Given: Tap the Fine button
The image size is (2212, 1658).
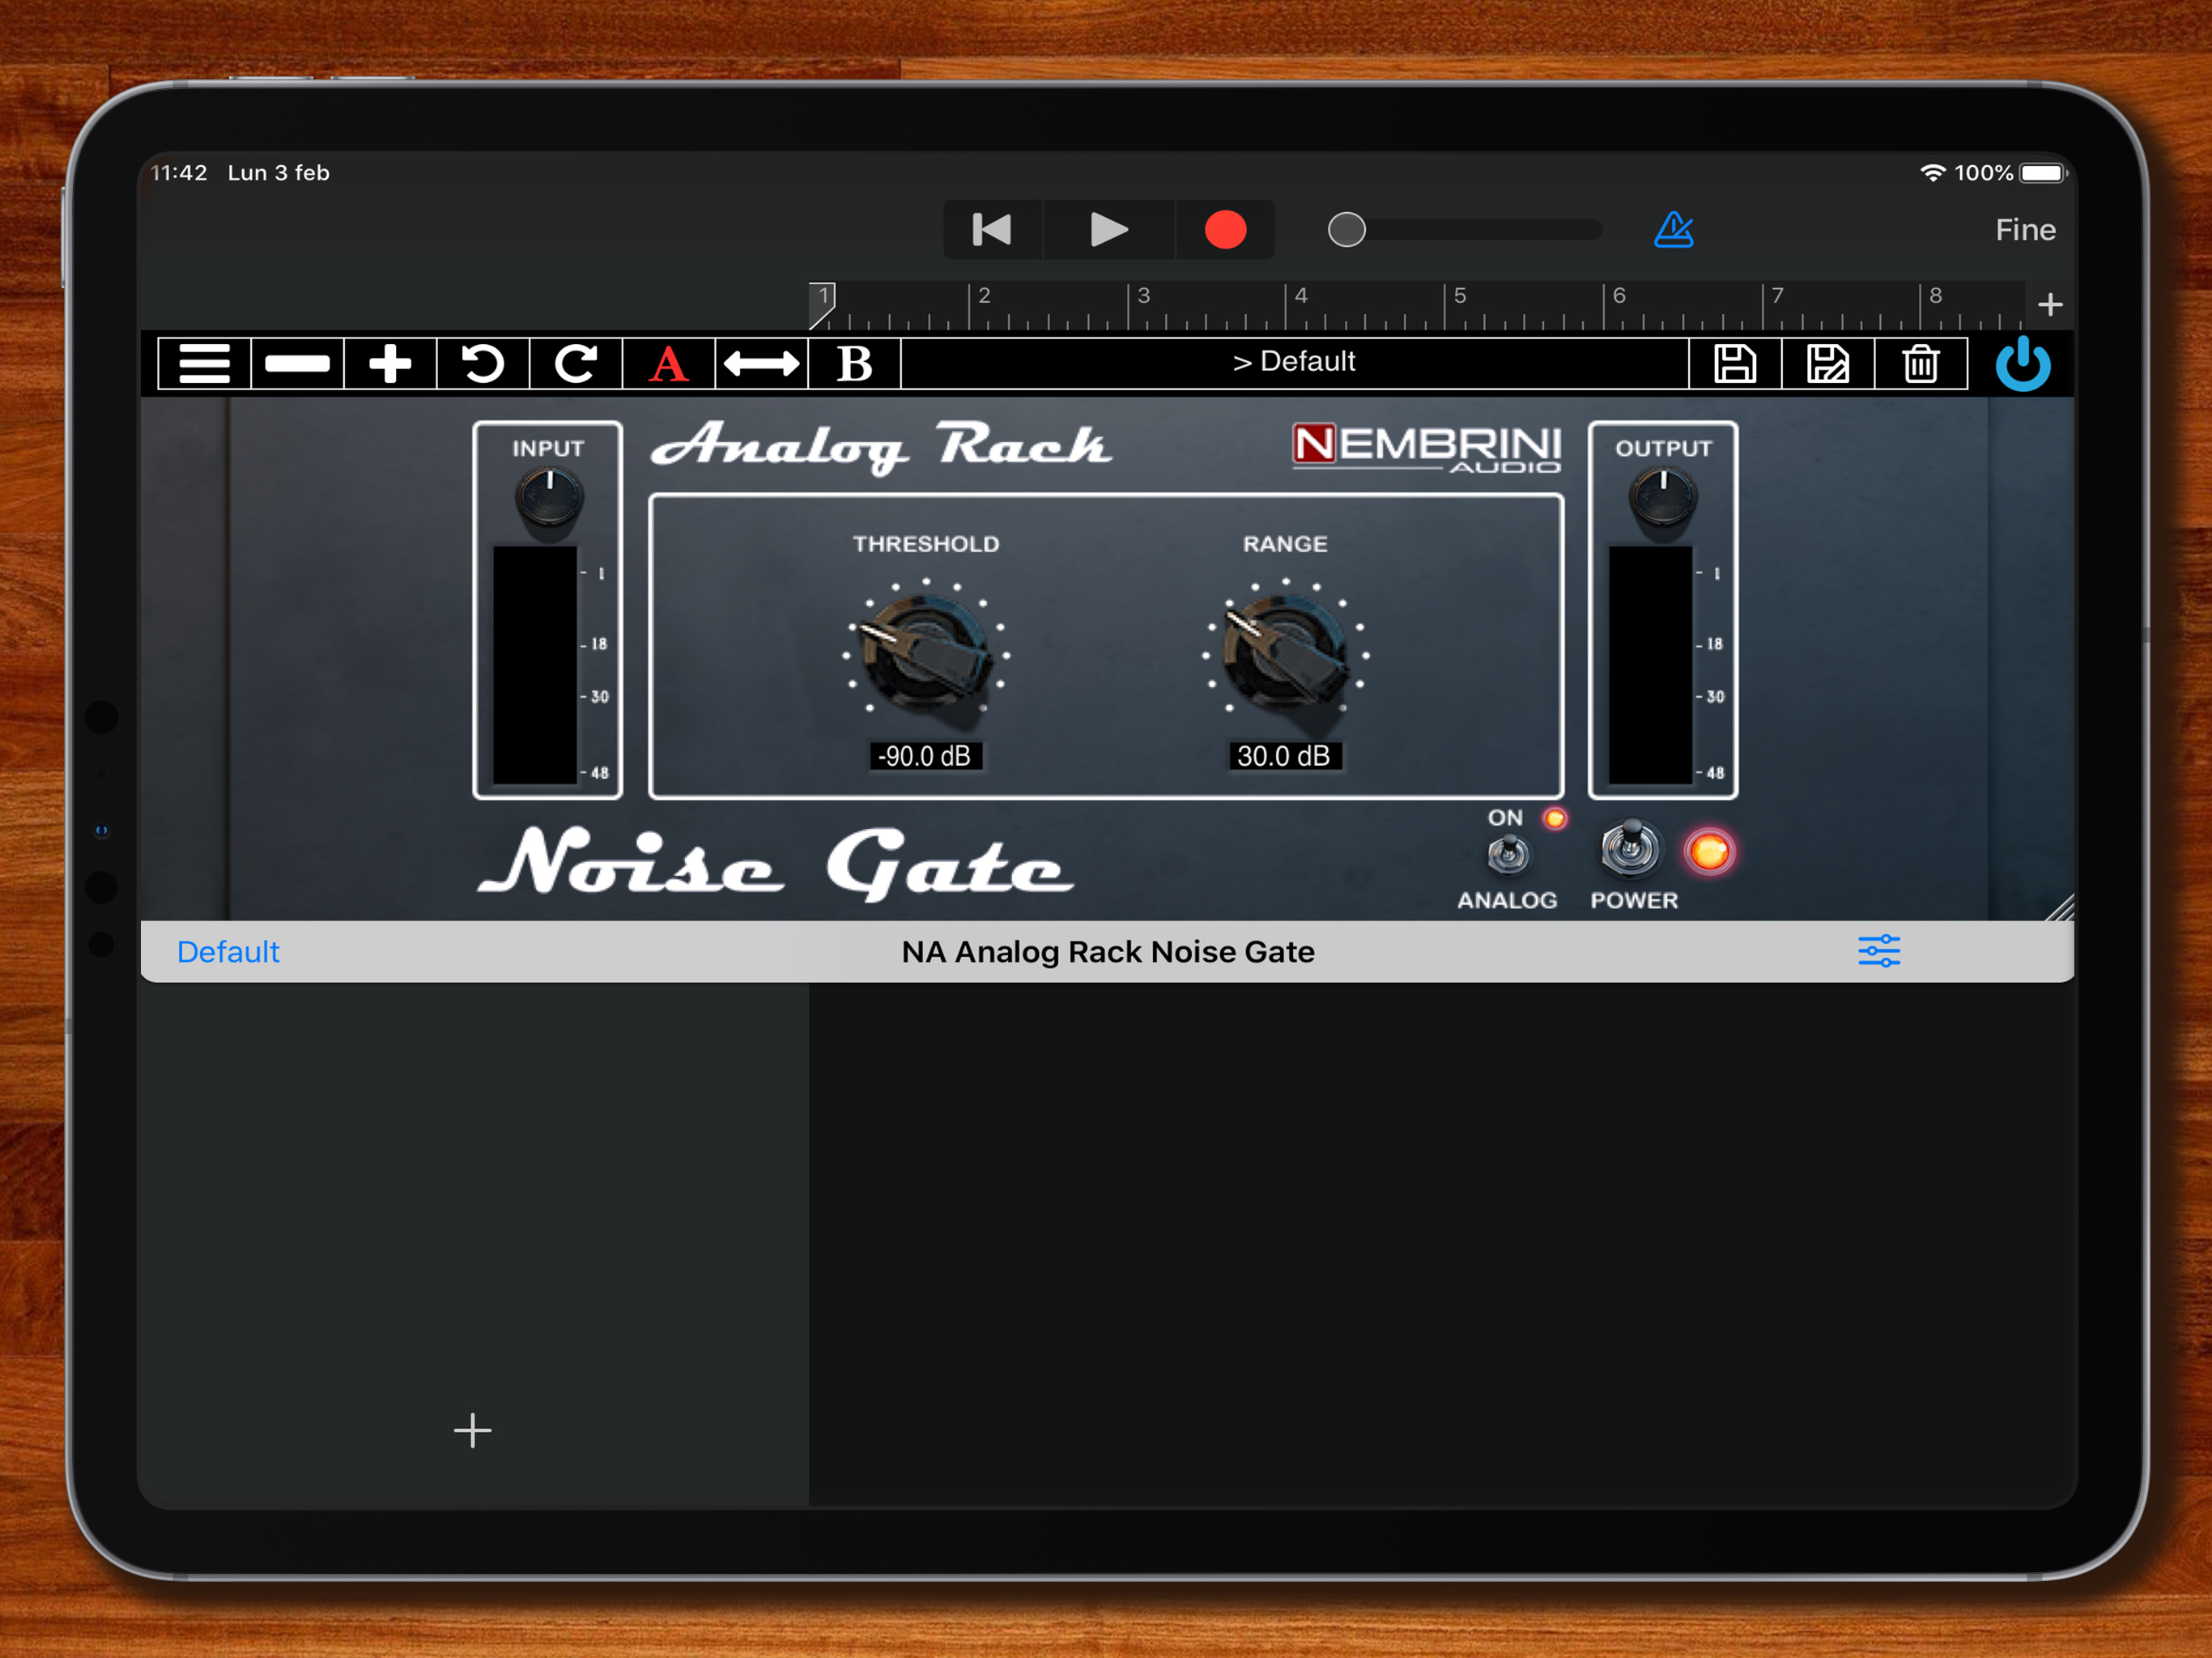Looking at the screenshot, I should [x=2024, y=230].
